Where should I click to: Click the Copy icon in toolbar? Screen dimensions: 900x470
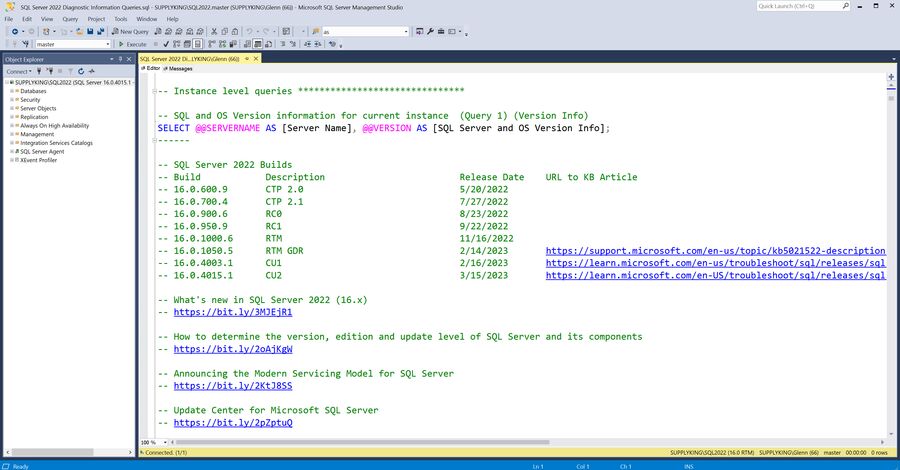coord(224,32)
